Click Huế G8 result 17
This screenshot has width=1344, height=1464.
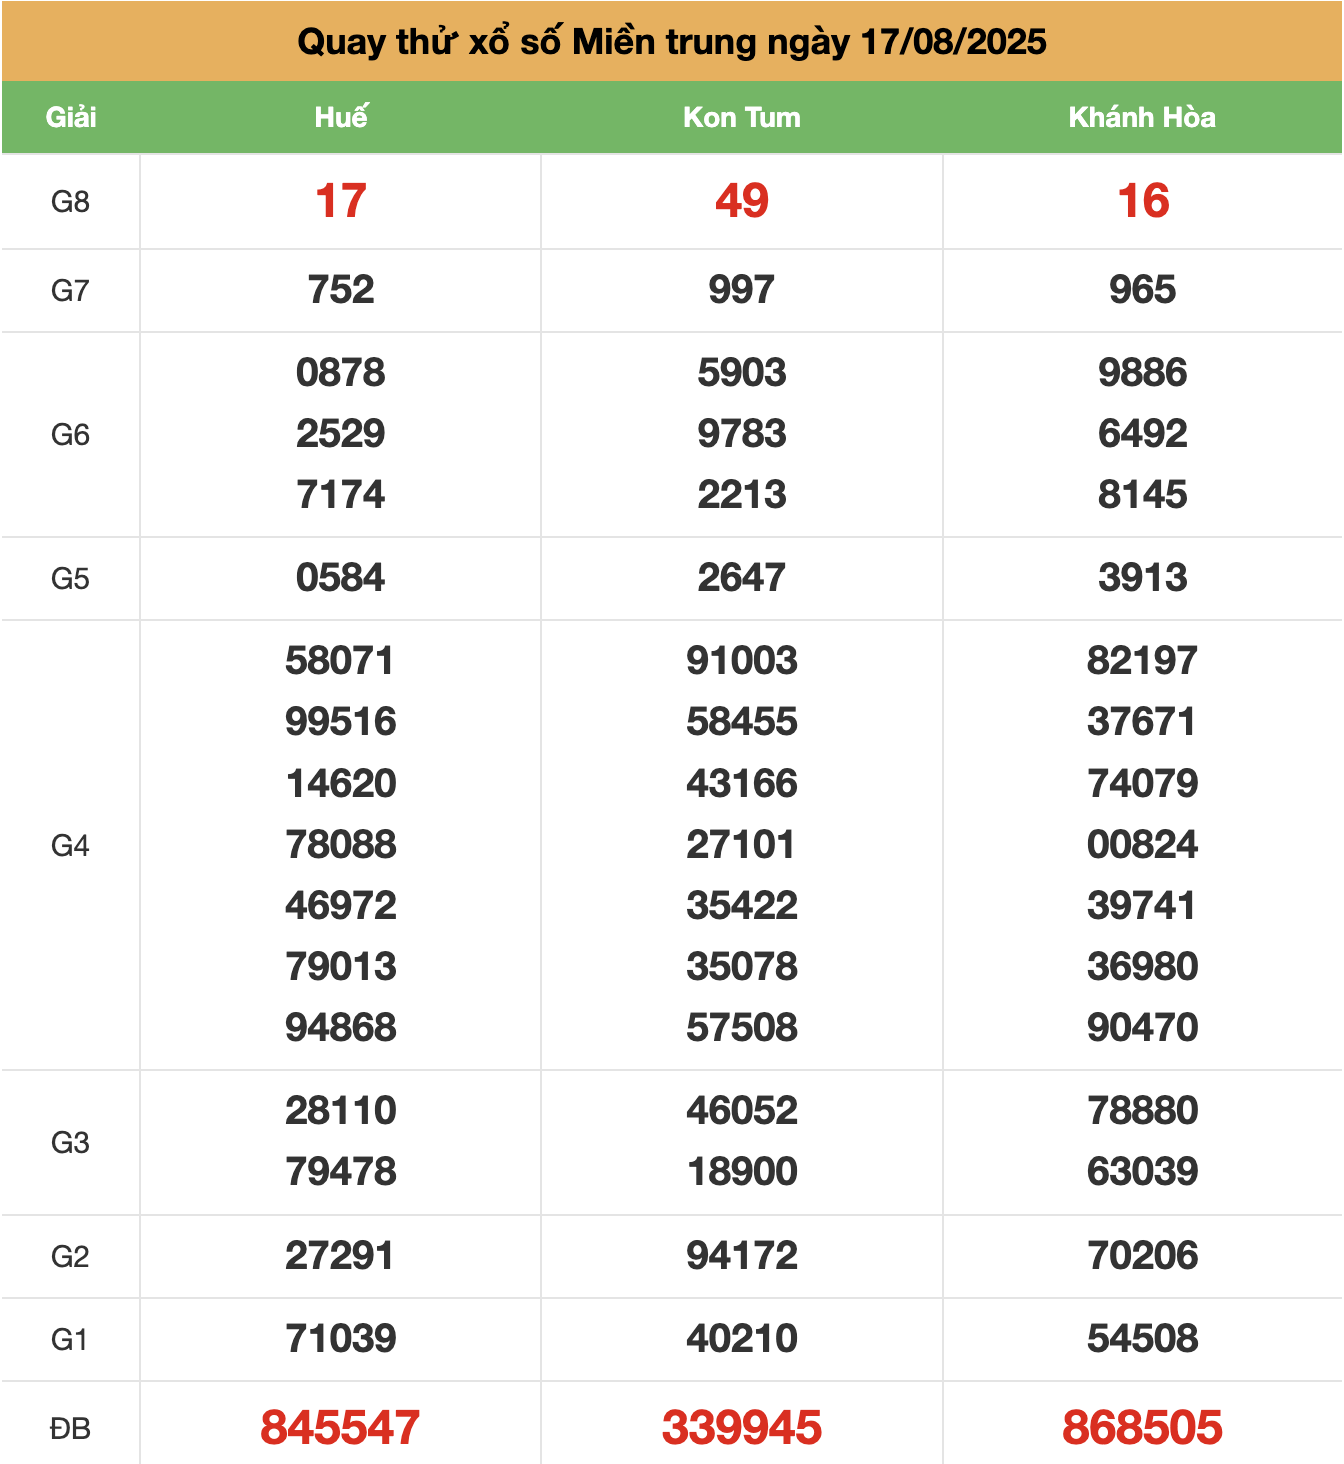coord(340,201)
